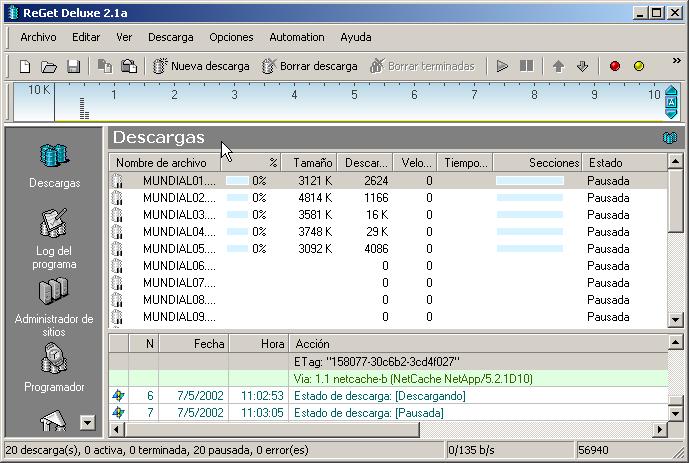
Task: Click the Paste clipboard toolbar icon
Action: pyautogui.click(x=129, y=67)
